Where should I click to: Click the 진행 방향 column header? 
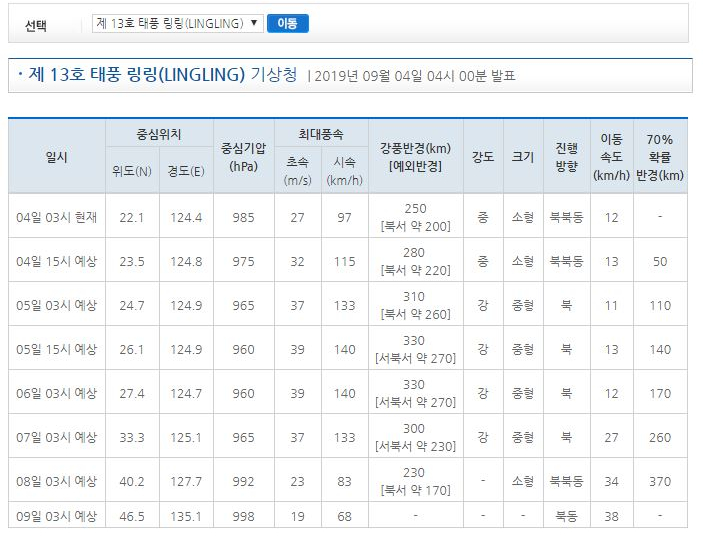[x=567, y=157]
